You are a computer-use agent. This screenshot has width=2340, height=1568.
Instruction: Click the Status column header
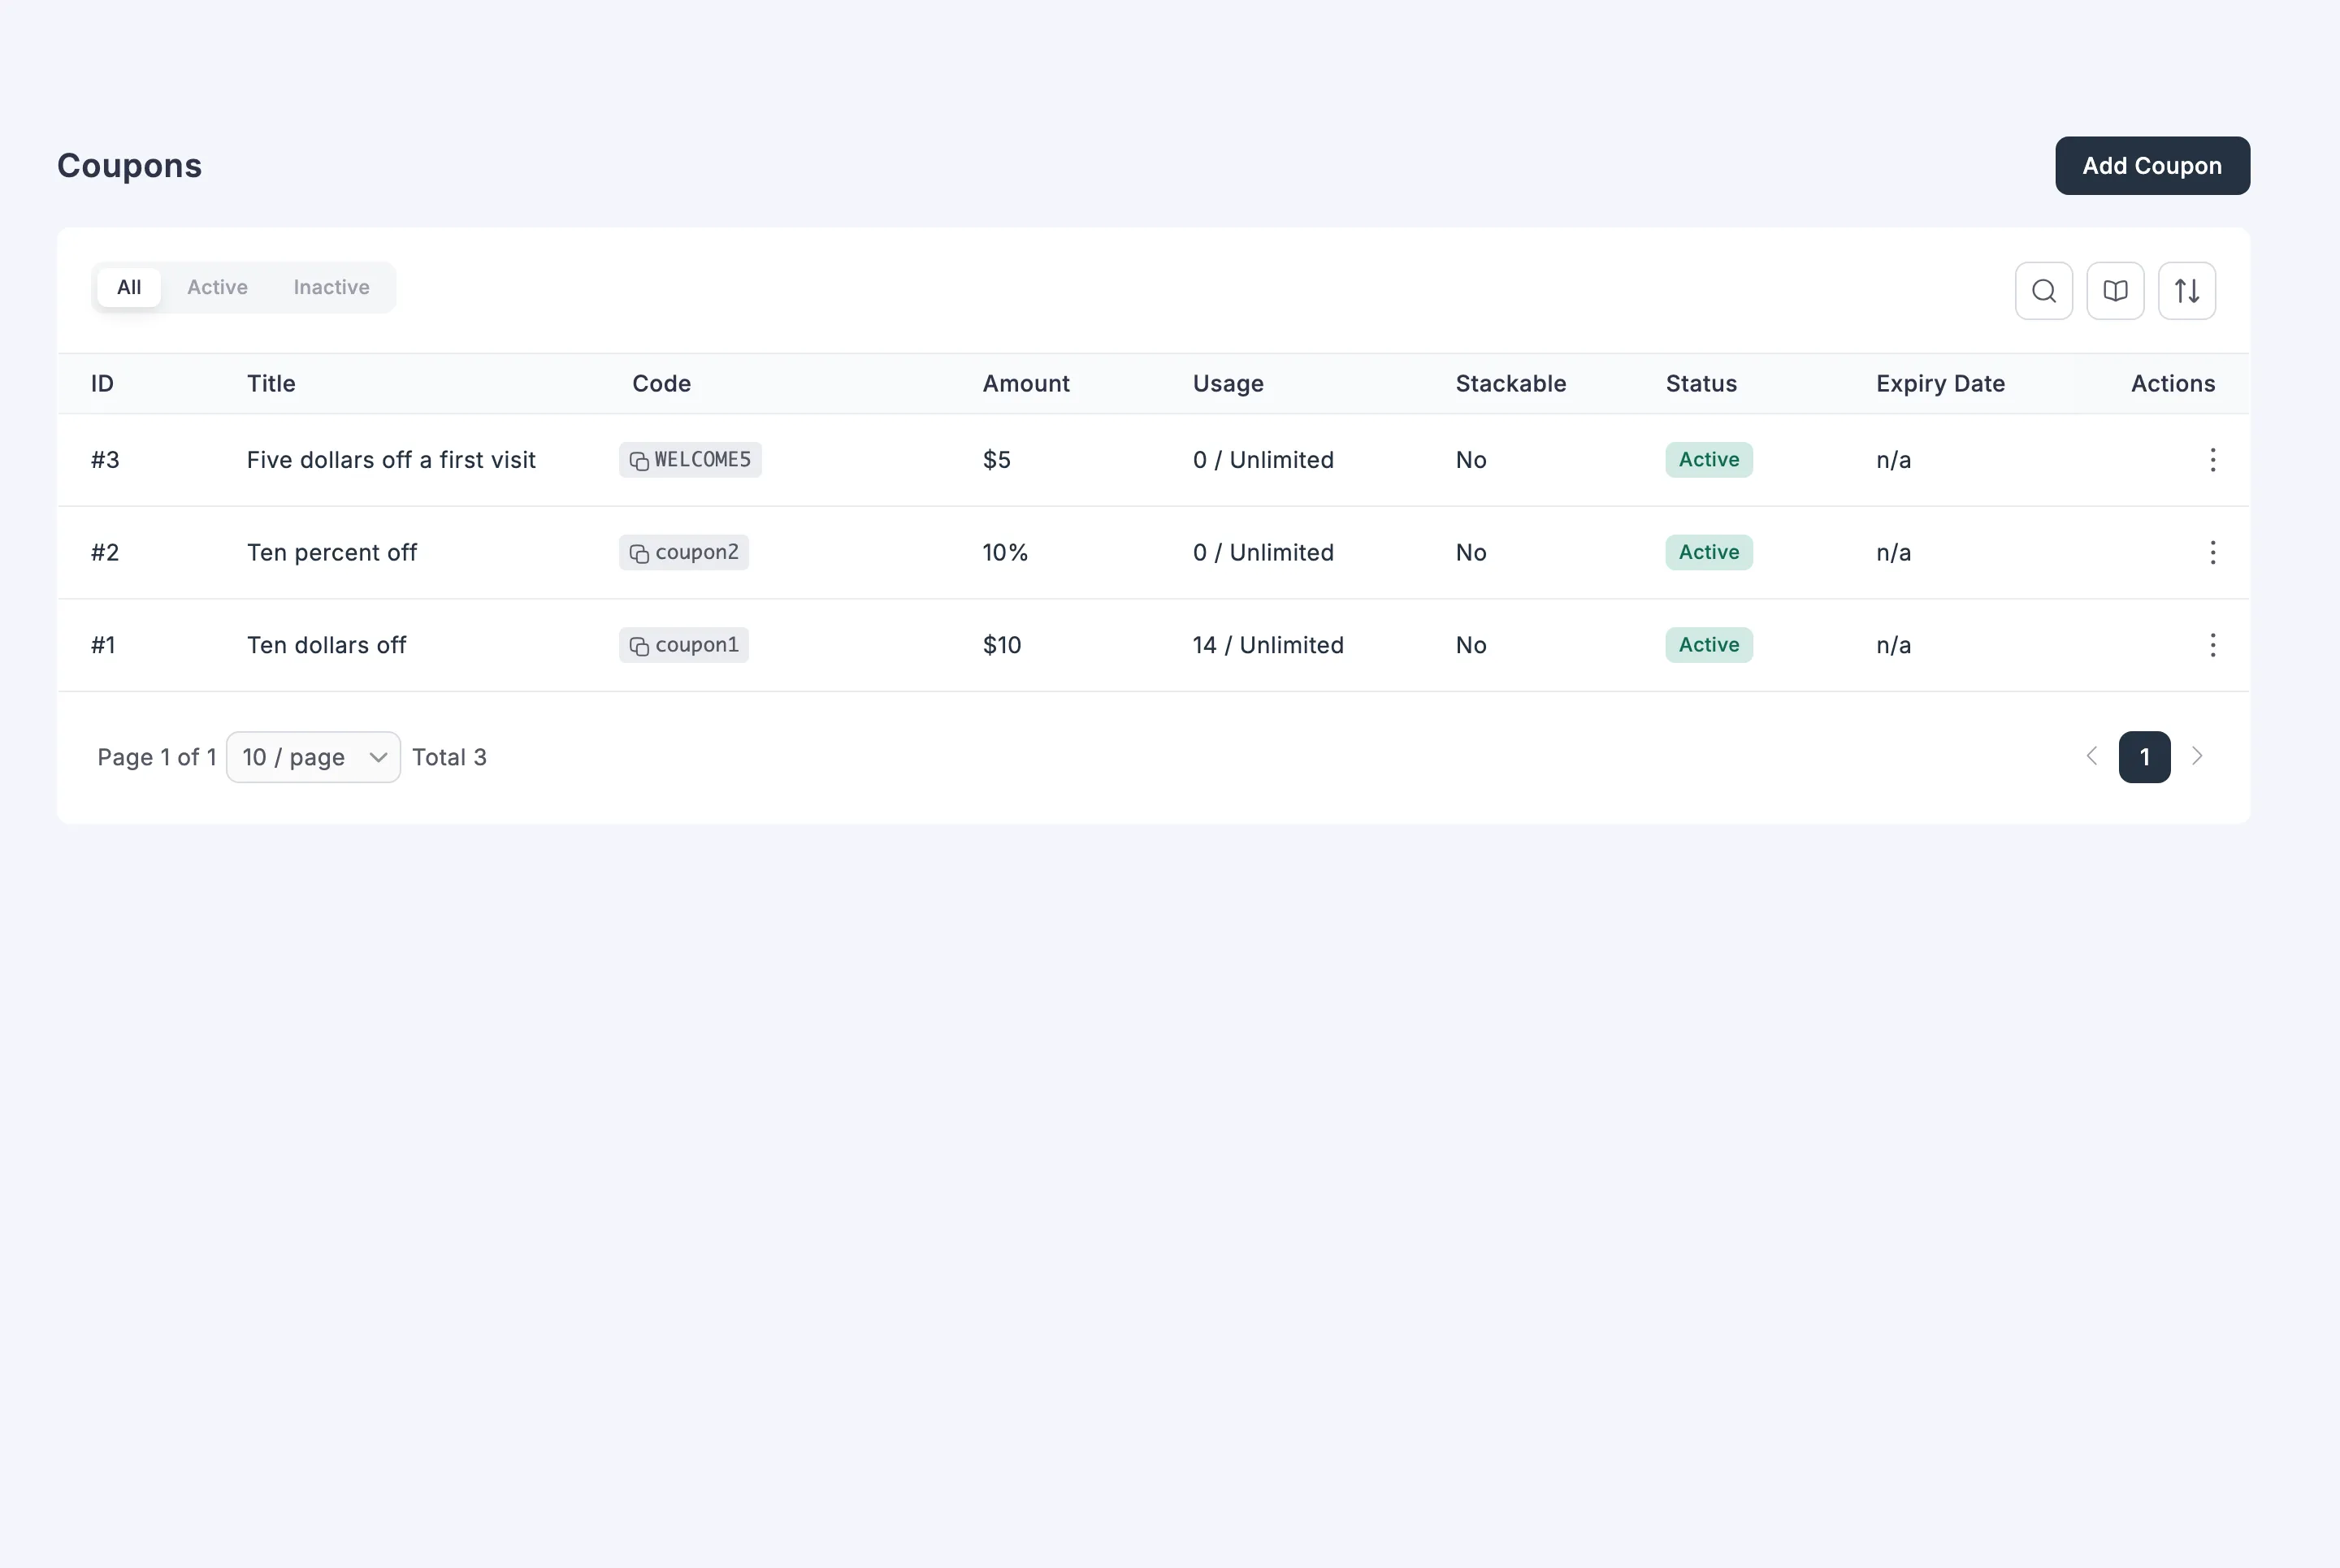[1701, 384]
